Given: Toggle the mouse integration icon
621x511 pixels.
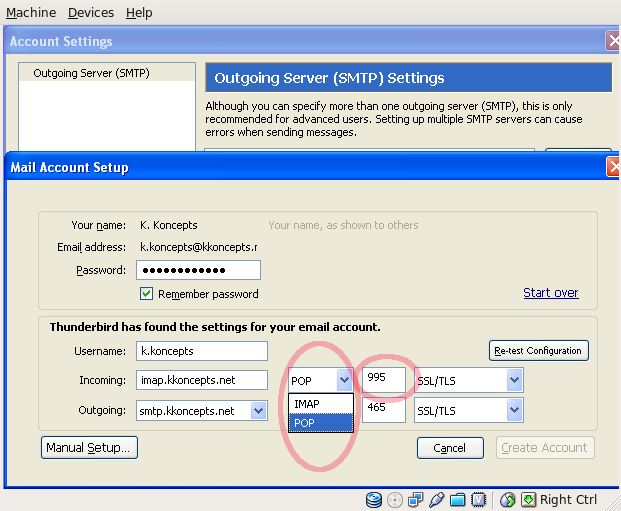Looking at the screenshot, I should pos(507,500).
